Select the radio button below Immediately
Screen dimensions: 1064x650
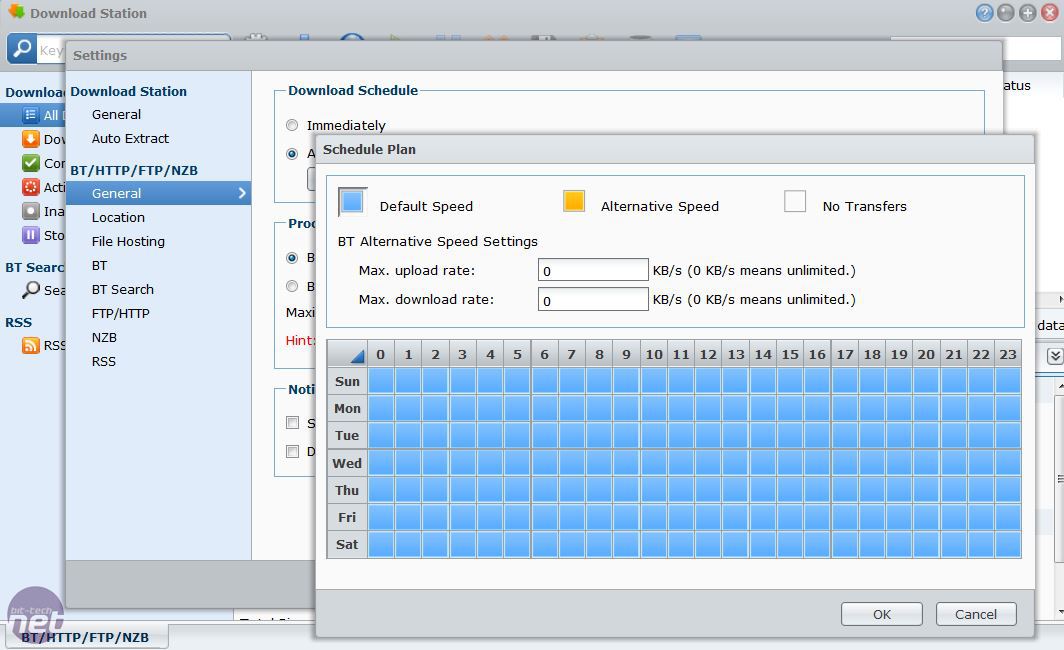point(292,154)
